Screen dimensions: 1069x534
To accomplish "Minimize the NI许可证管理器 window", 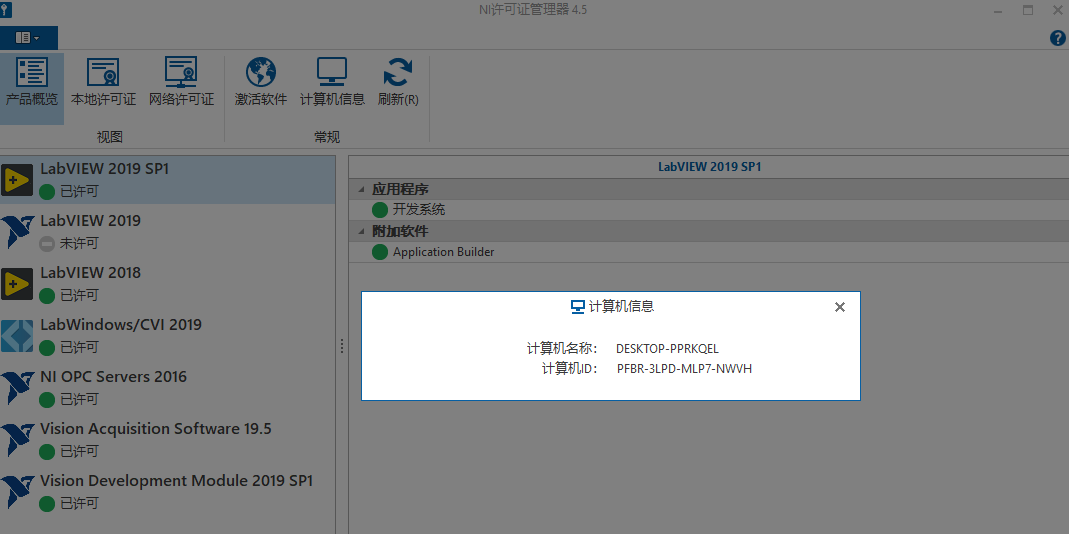I will (997, 10).
